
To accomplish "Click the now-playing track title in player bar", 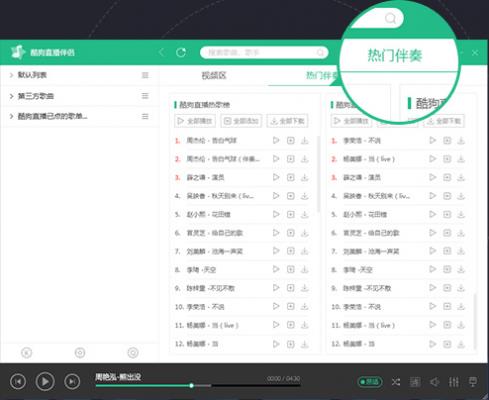I will (118, 377).
